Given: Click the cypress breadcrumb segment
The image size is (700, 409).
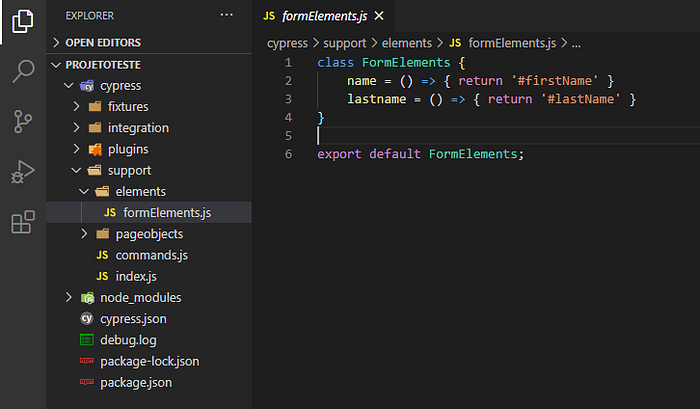Looking at the screenshot, I should pyautogui.click(x=287, y=43).
